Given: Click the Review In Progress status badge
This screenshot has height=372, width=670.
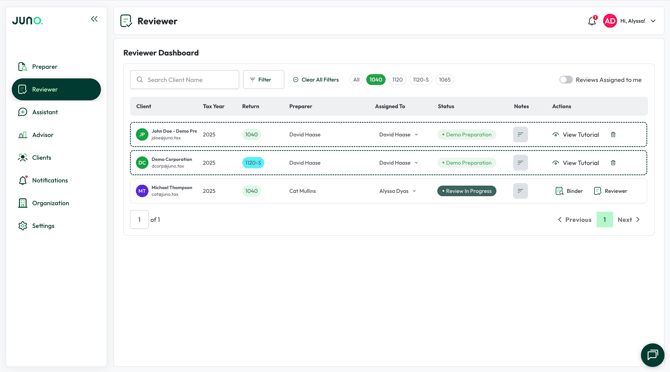Looking at the screenshot, I should 467,191.
